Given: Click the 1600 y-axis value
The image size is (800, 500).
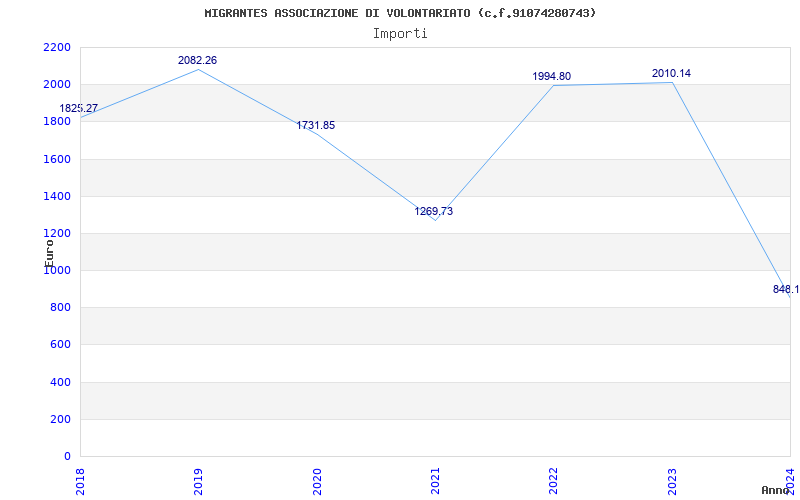Looking at the screenshot, I should [x=57, y=159].
